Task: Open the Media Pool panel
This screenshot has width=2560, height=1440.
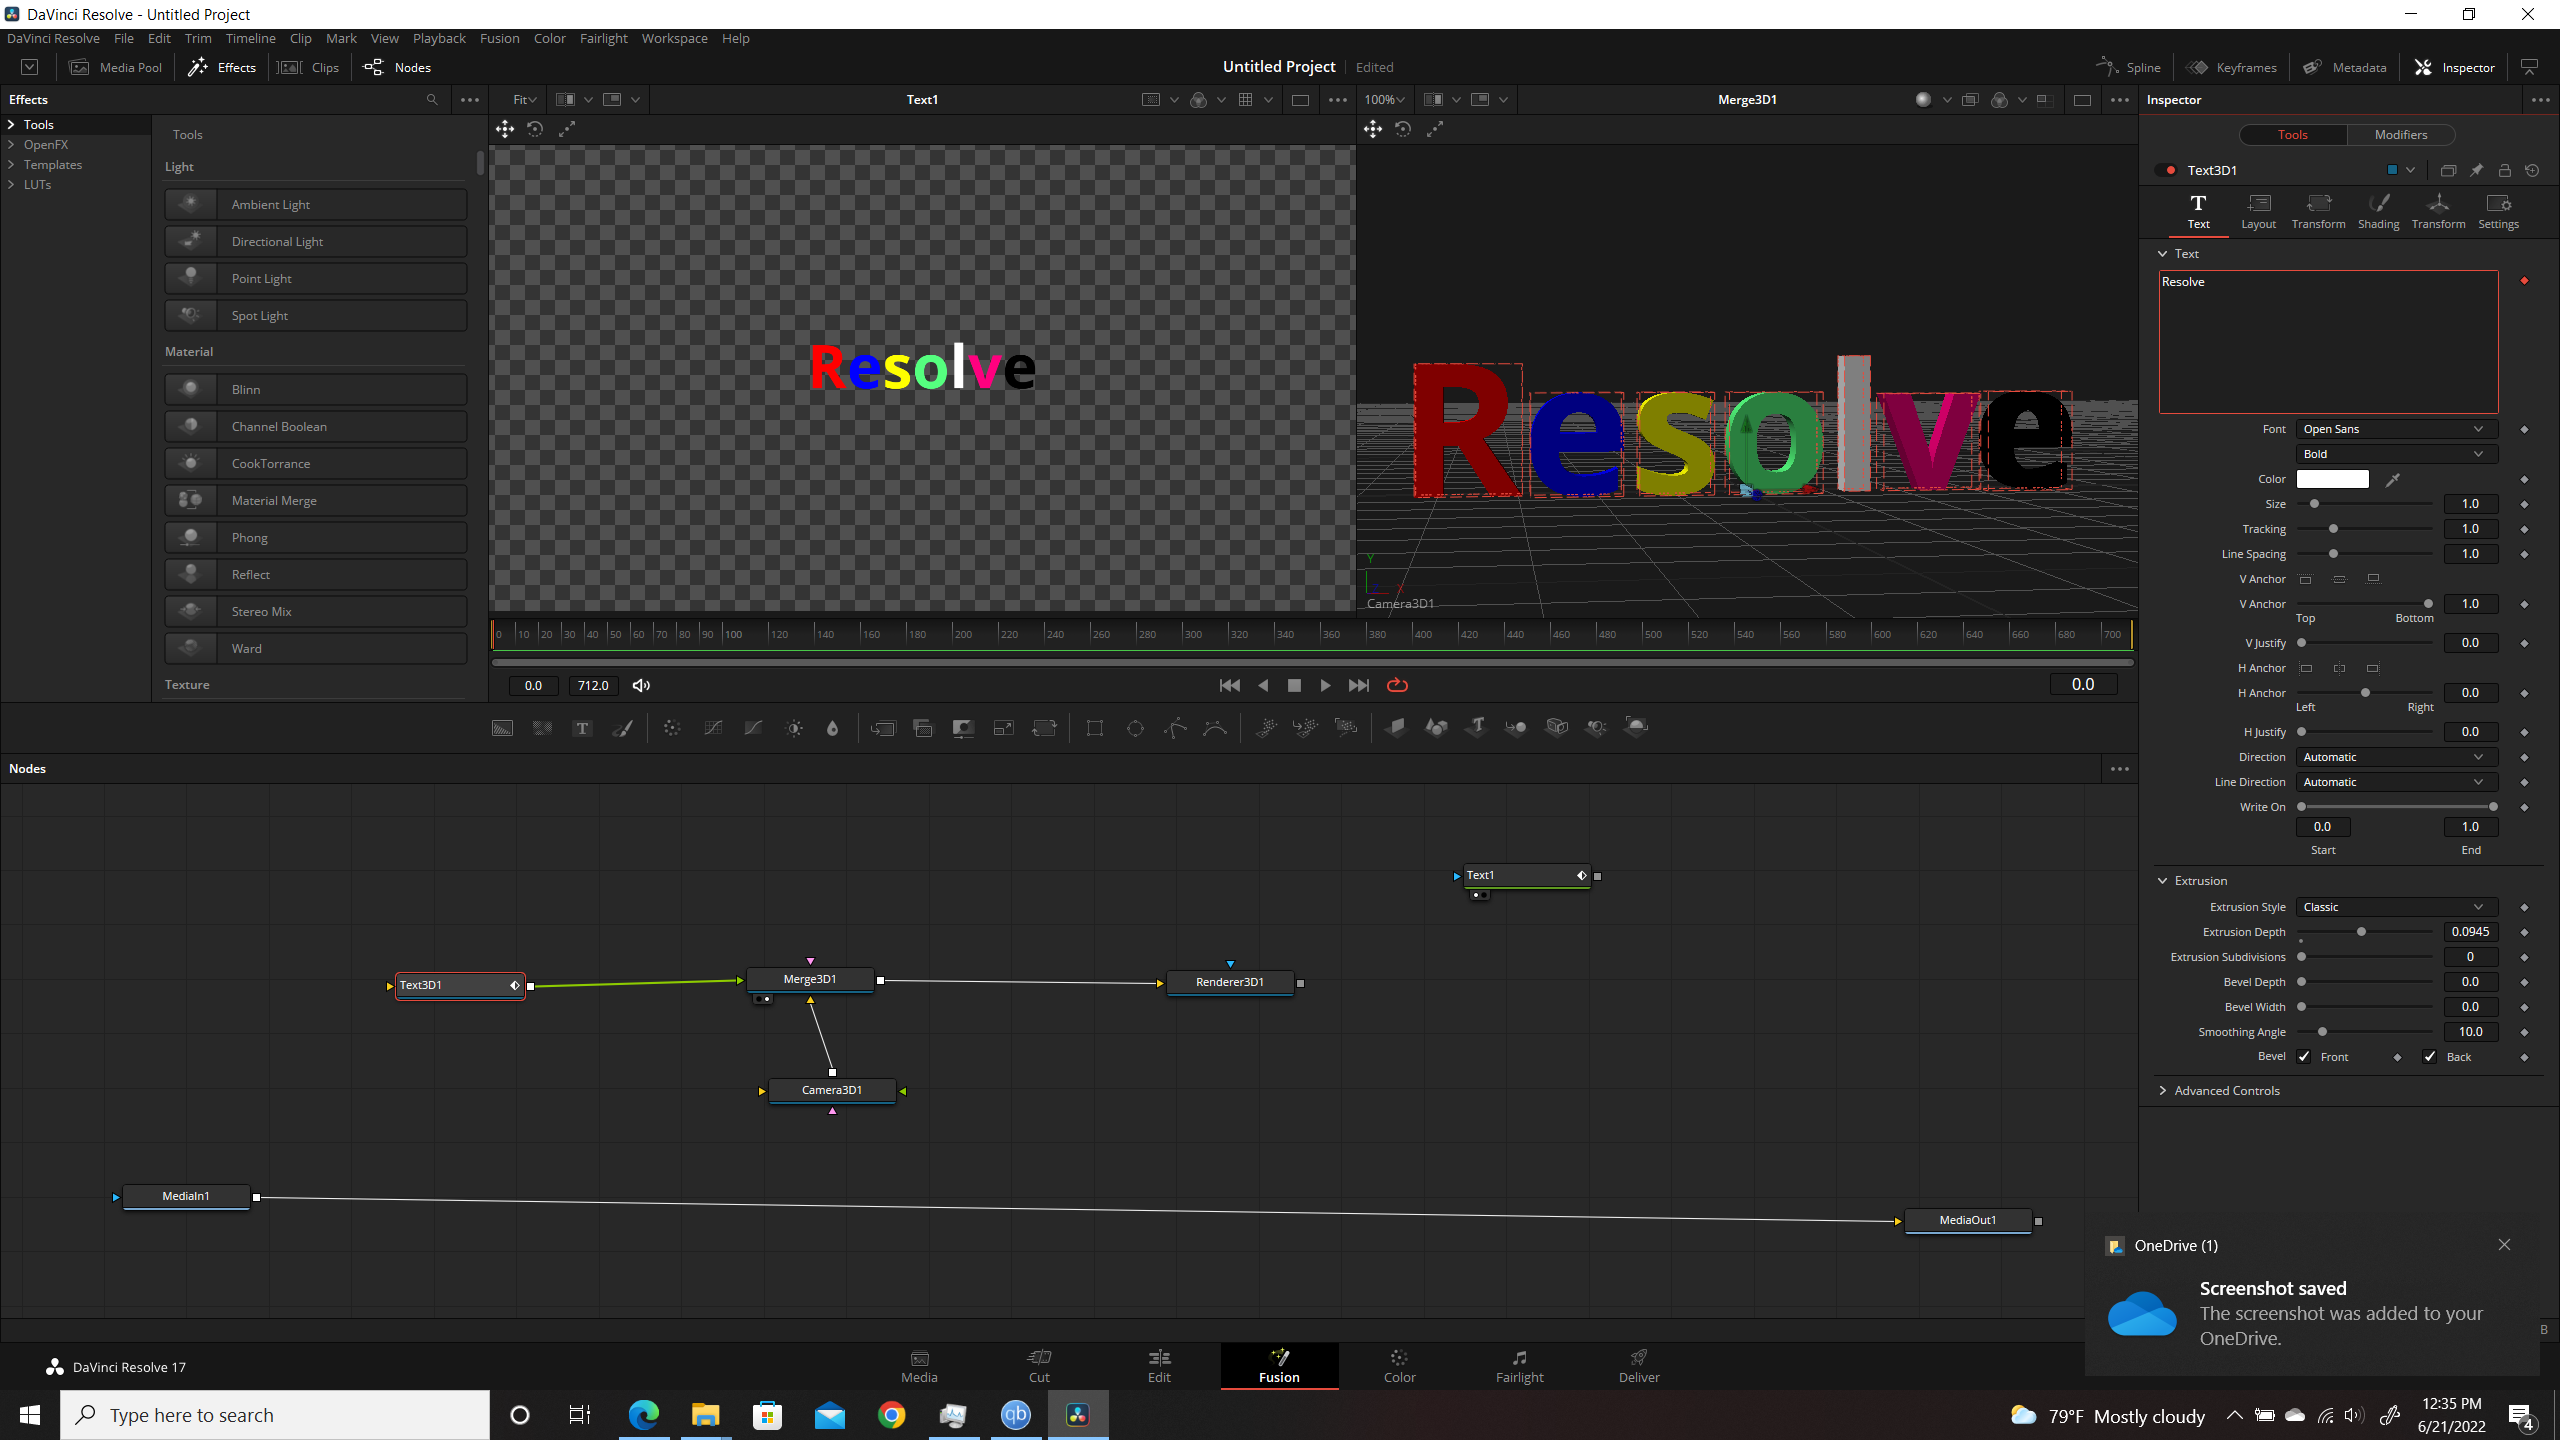Action: click(116, 67)
